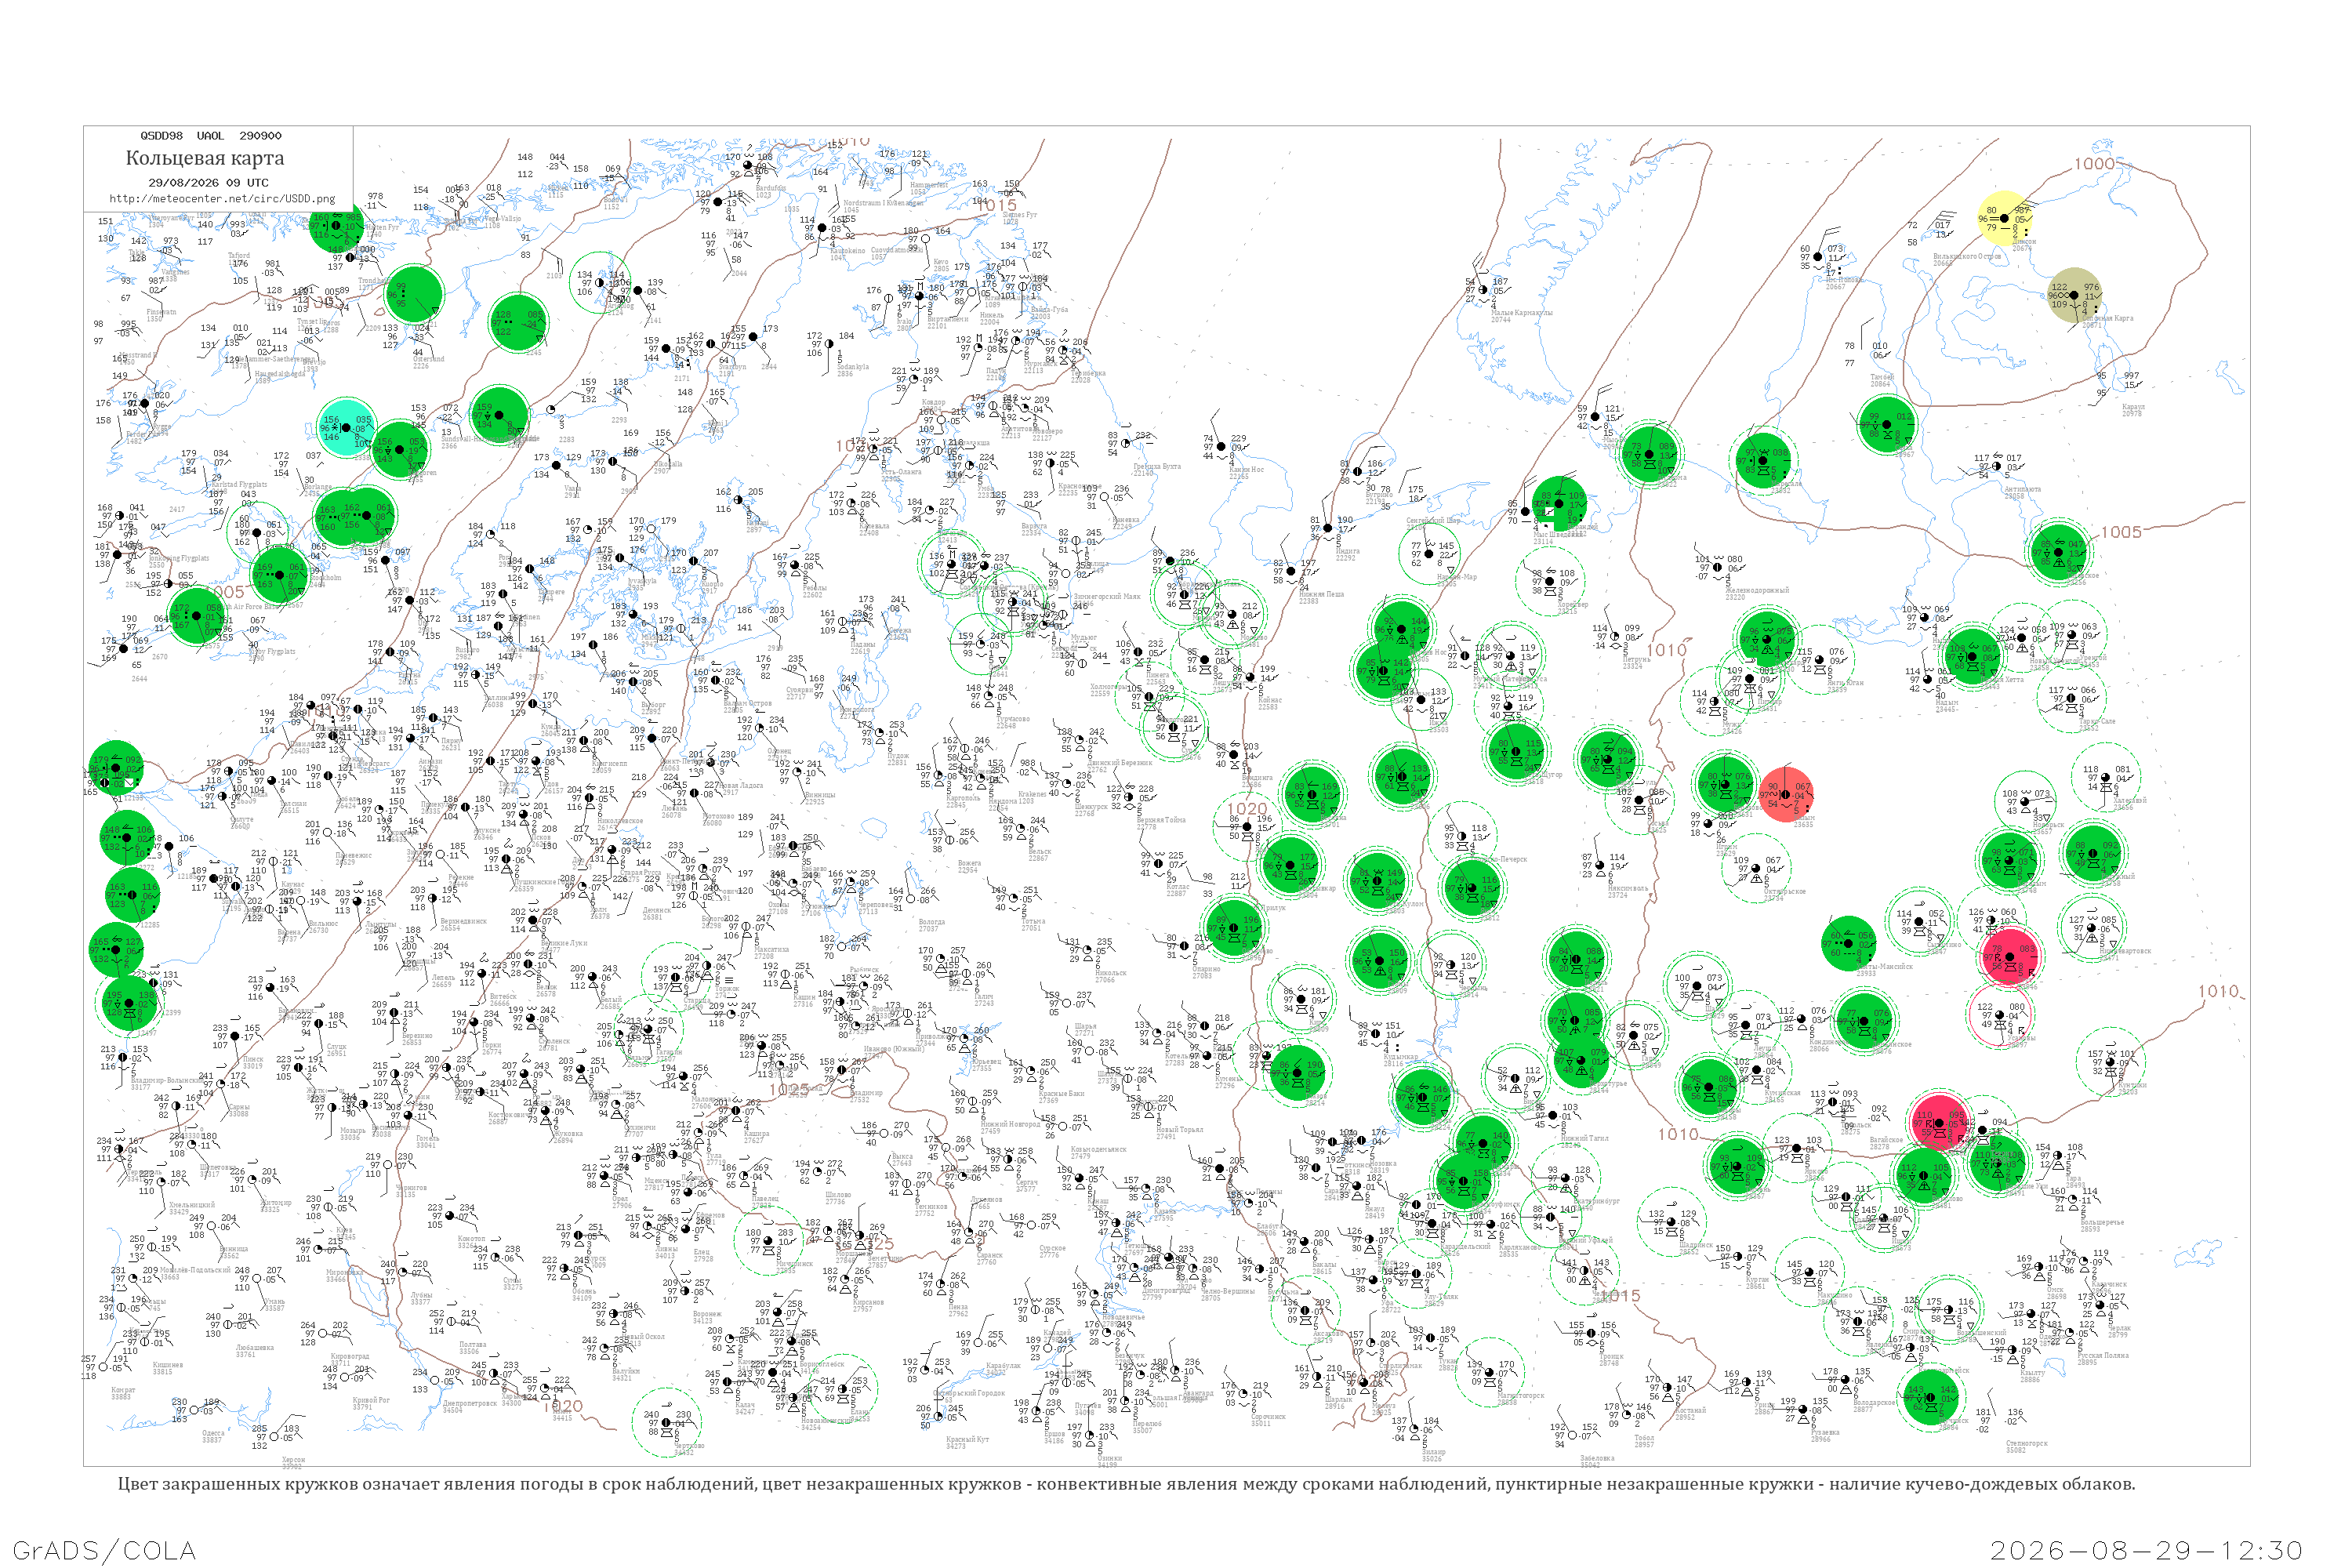Select the 29/08/2026 09 UTC date label
The height and width of the screenshot is (1568, 2352).
208,183
